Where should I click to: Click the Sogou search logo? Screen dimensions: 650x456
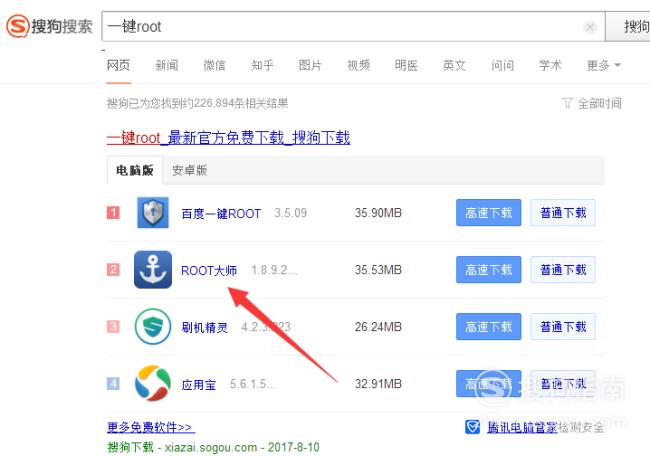[x=49, y=26]
